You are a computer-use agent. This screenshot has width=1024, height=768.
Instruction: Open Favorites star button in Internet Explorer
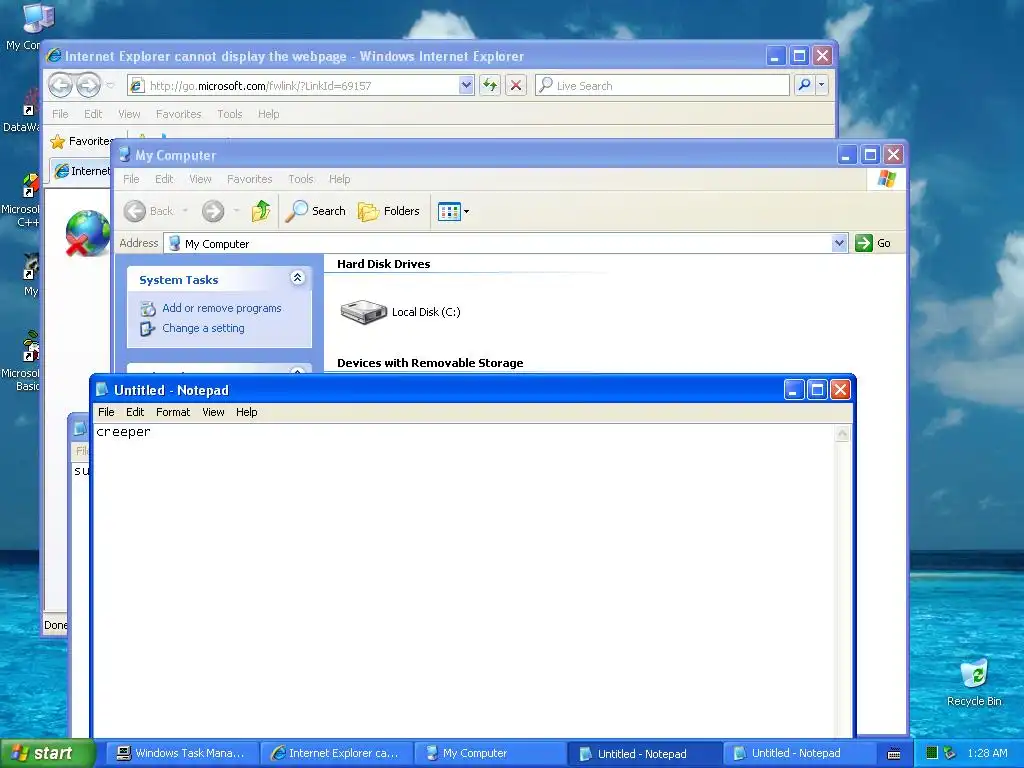[82, 141]
